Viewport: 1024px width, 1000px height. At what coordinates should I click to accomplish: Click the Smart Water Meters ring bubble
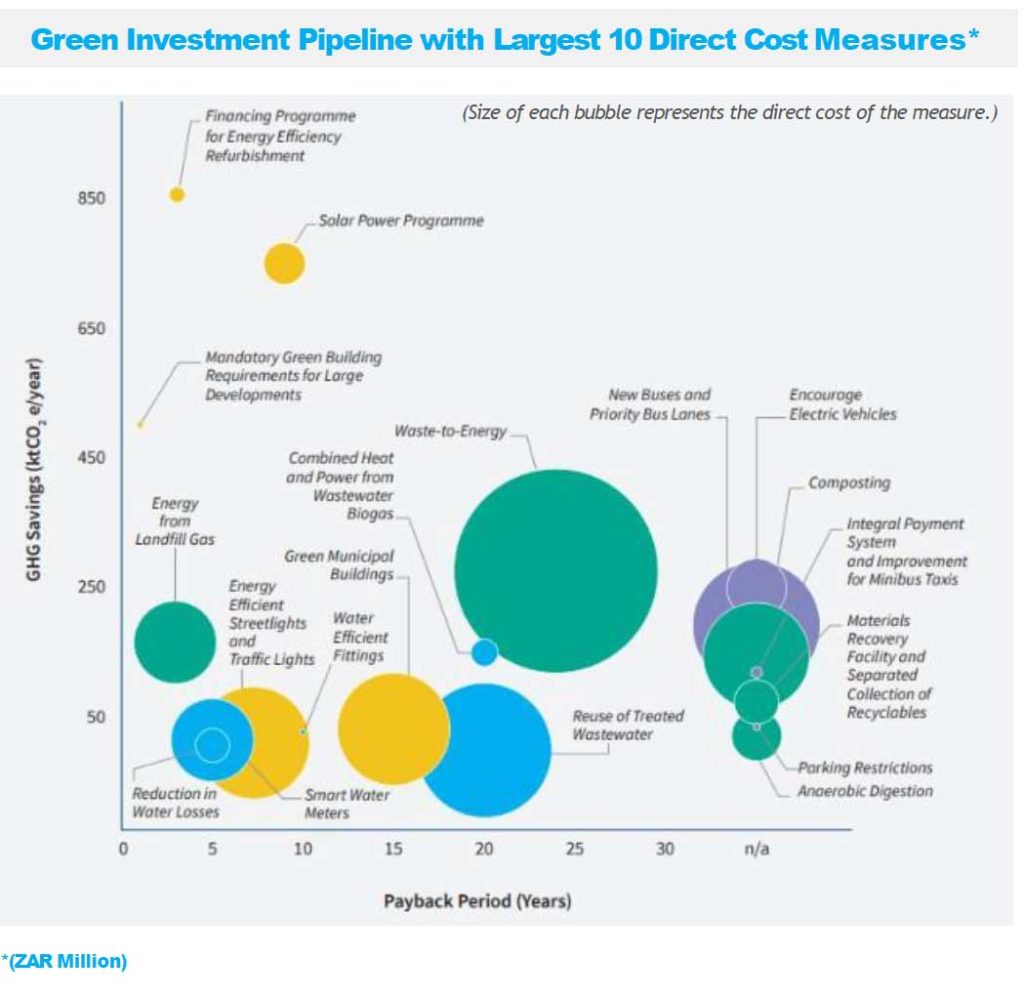pyautogui.click(x=212, y=744)
